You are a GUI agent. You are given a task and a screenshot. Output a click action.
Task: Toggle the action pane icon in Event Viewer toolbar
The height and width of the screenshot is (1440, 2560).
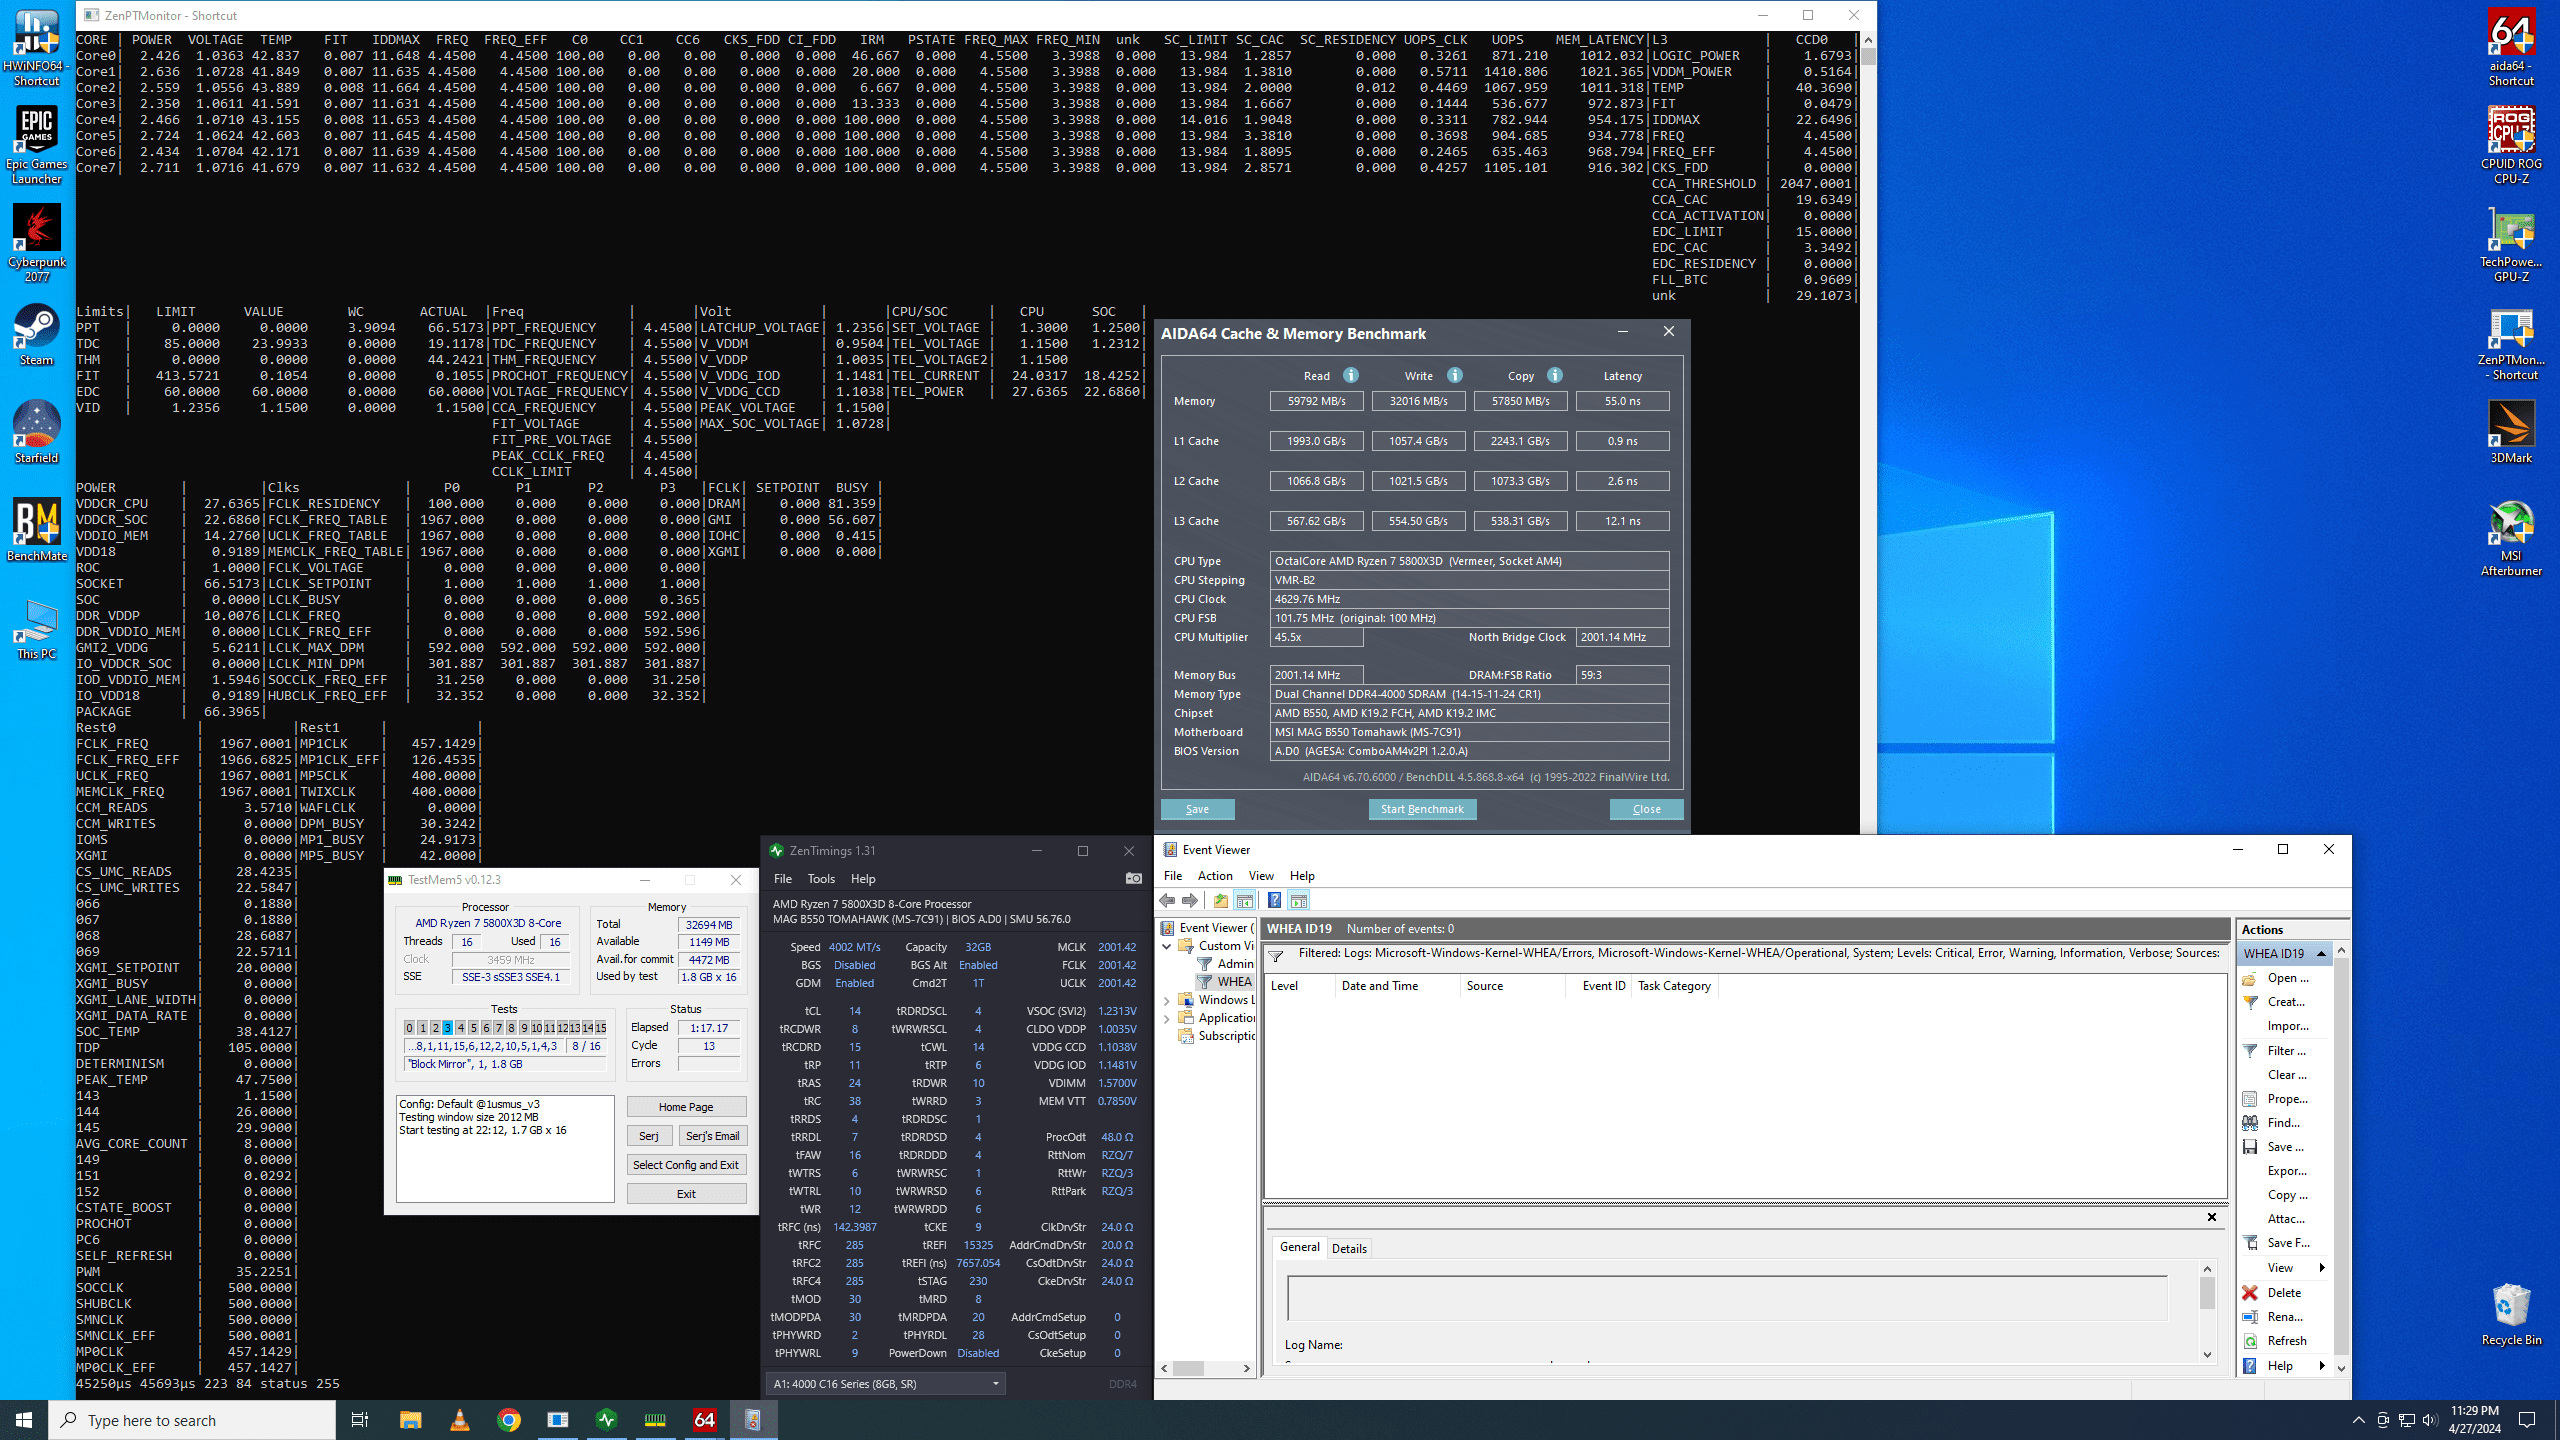(x=1299, y=901)
